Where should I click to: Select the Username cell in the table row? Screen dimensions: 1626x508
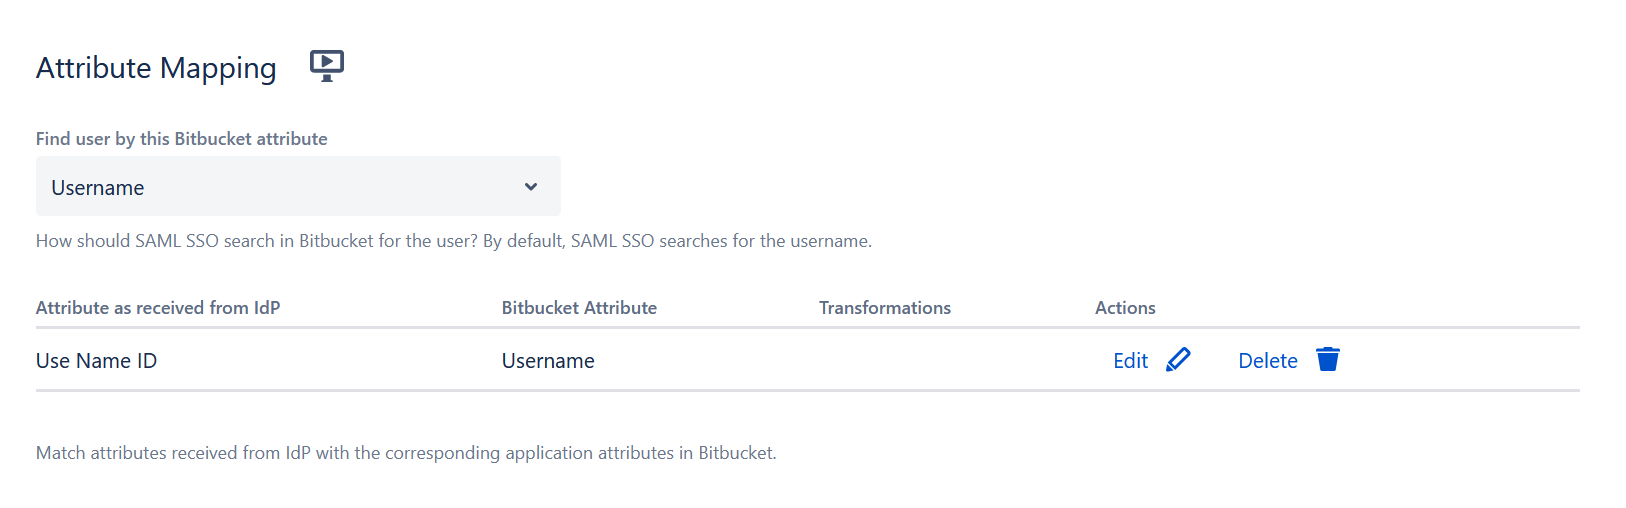point(548,361)
